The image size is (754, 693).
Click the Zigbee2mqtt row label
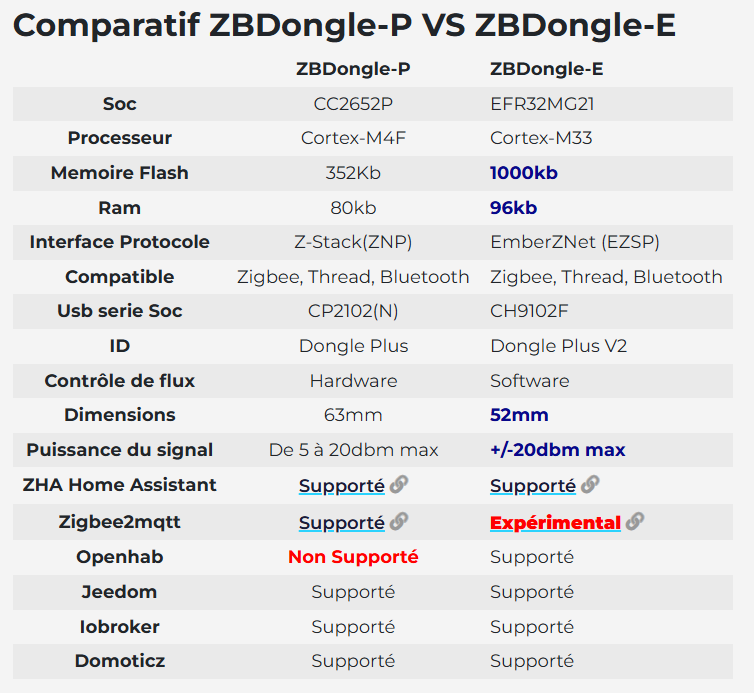click(120, 521)
